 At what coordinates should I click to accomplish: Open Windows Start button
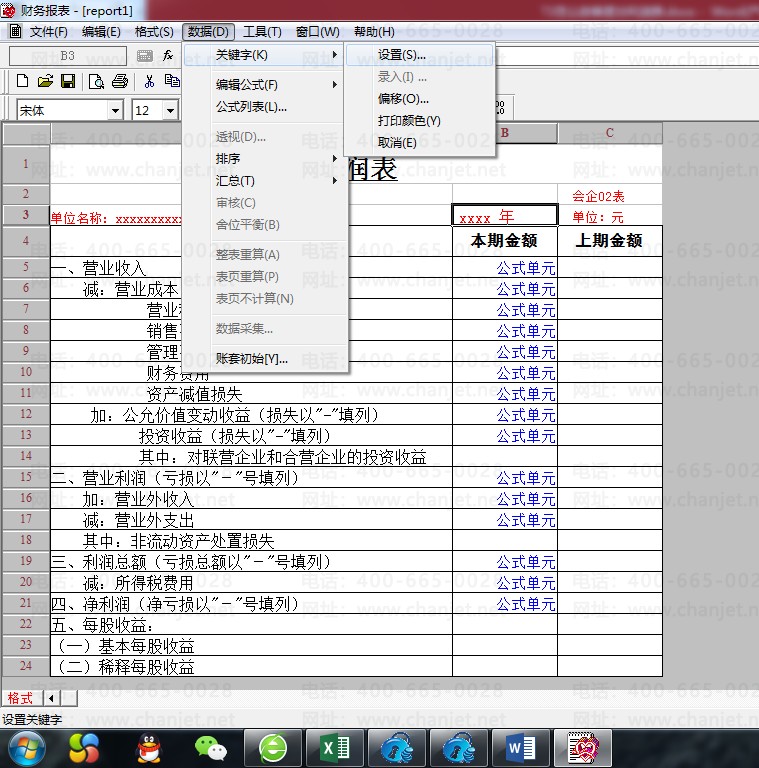(27, 748)
